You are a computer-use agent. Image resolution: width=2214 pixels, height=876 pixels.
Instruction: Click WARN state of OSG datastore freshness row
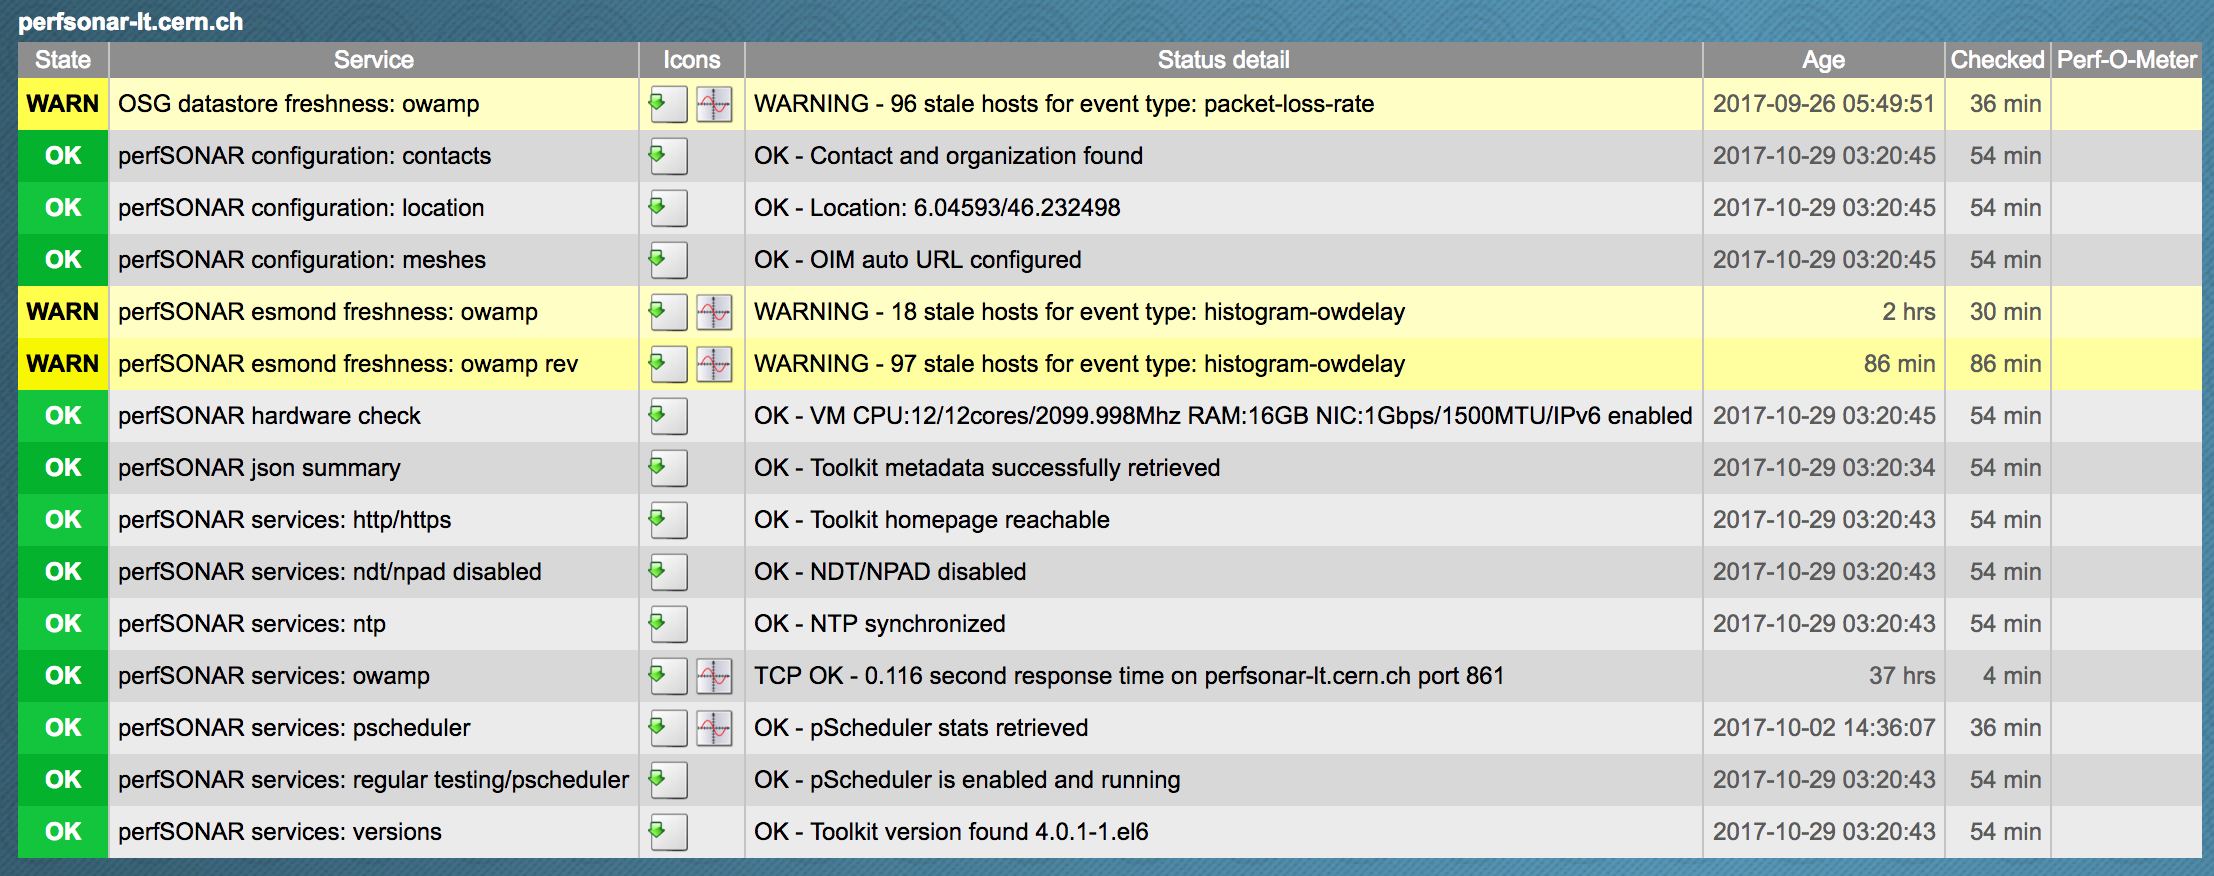(x=63, y=104)
